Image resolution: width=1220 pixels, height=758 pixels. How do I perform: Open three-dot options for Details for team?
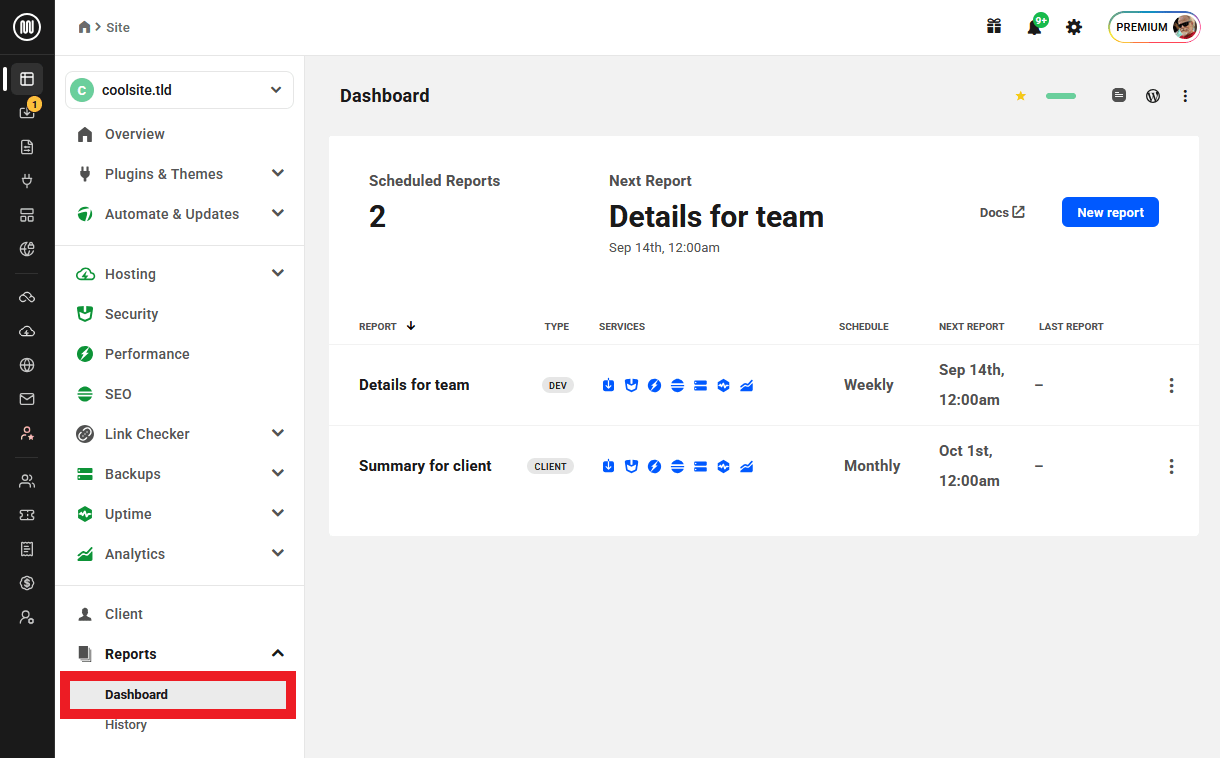(1171, 385)
